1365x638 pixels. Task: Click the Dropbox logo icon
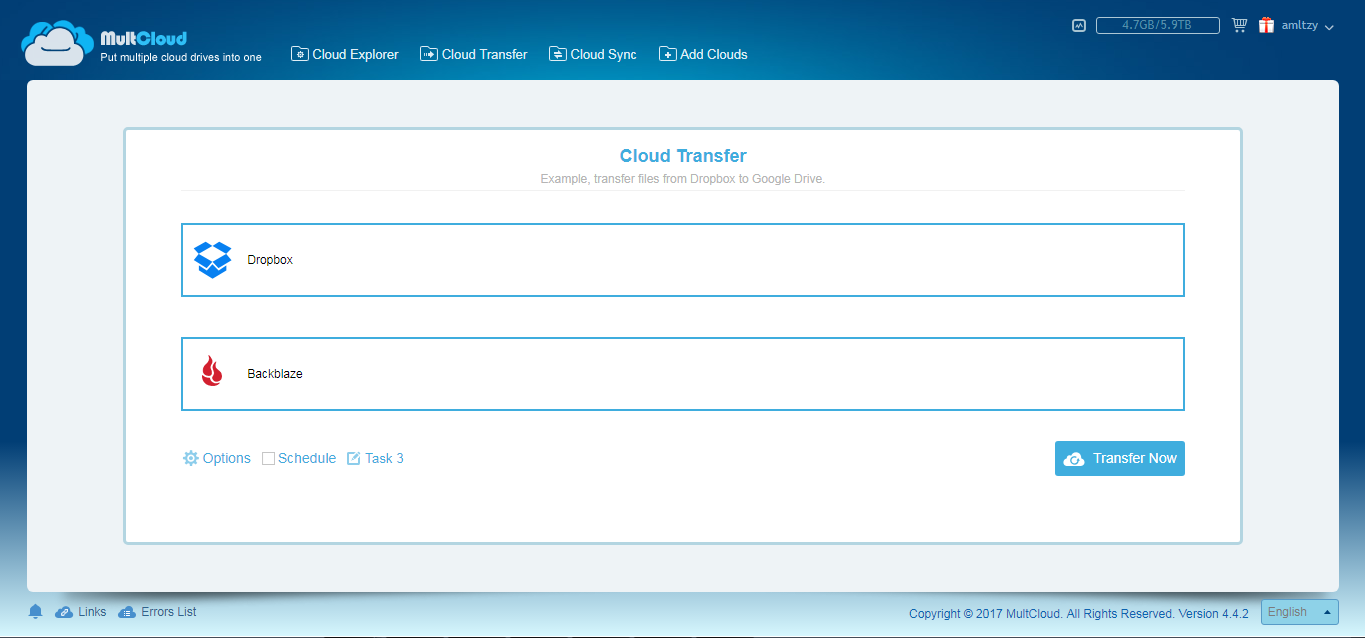212,260
